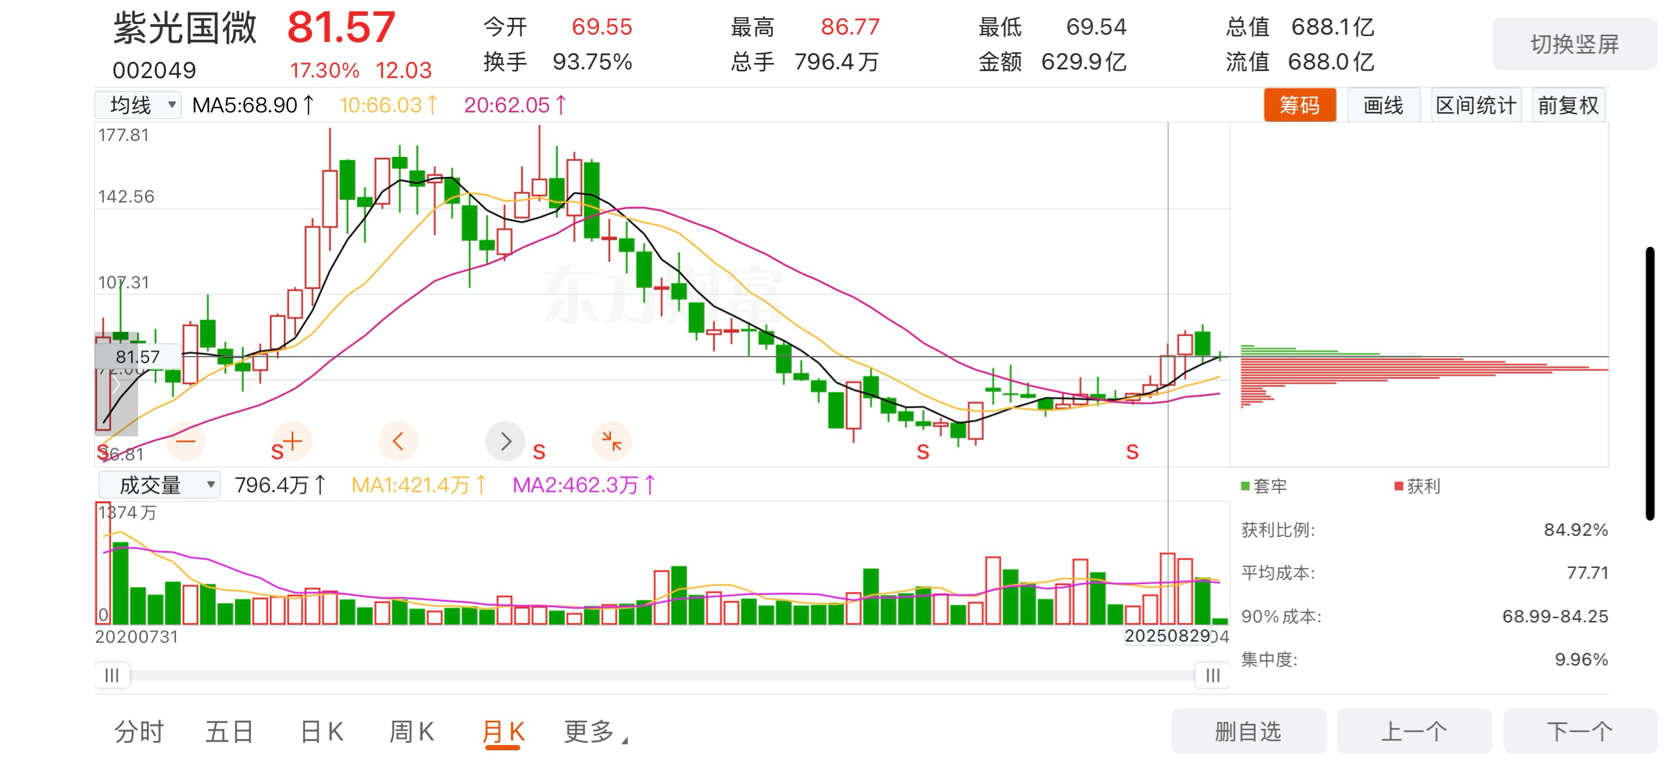Click the 总值 value 688.1亿
Screen dimensions: 1669x768
pyautogui.click(x=1332, y=27)
